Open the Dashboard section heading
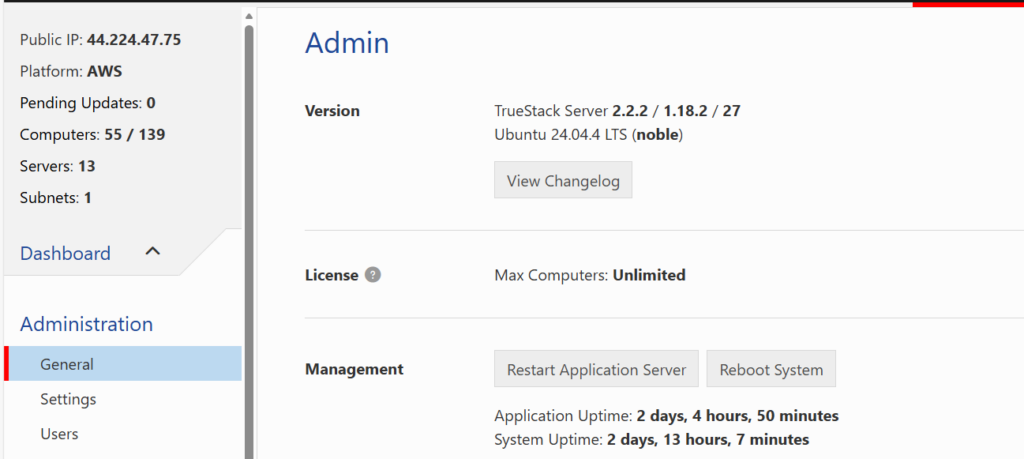 point(65,253)
